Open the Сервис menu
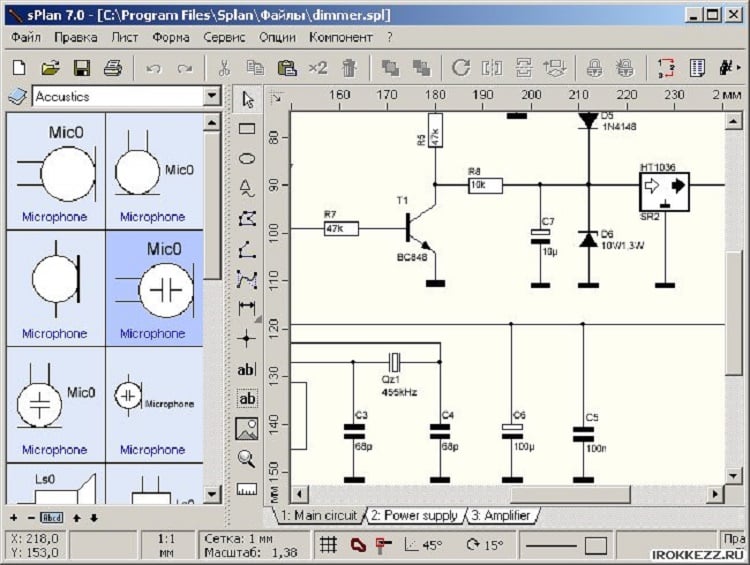The width and height of the screenshot is (750, 565). [x=224, y=37]
